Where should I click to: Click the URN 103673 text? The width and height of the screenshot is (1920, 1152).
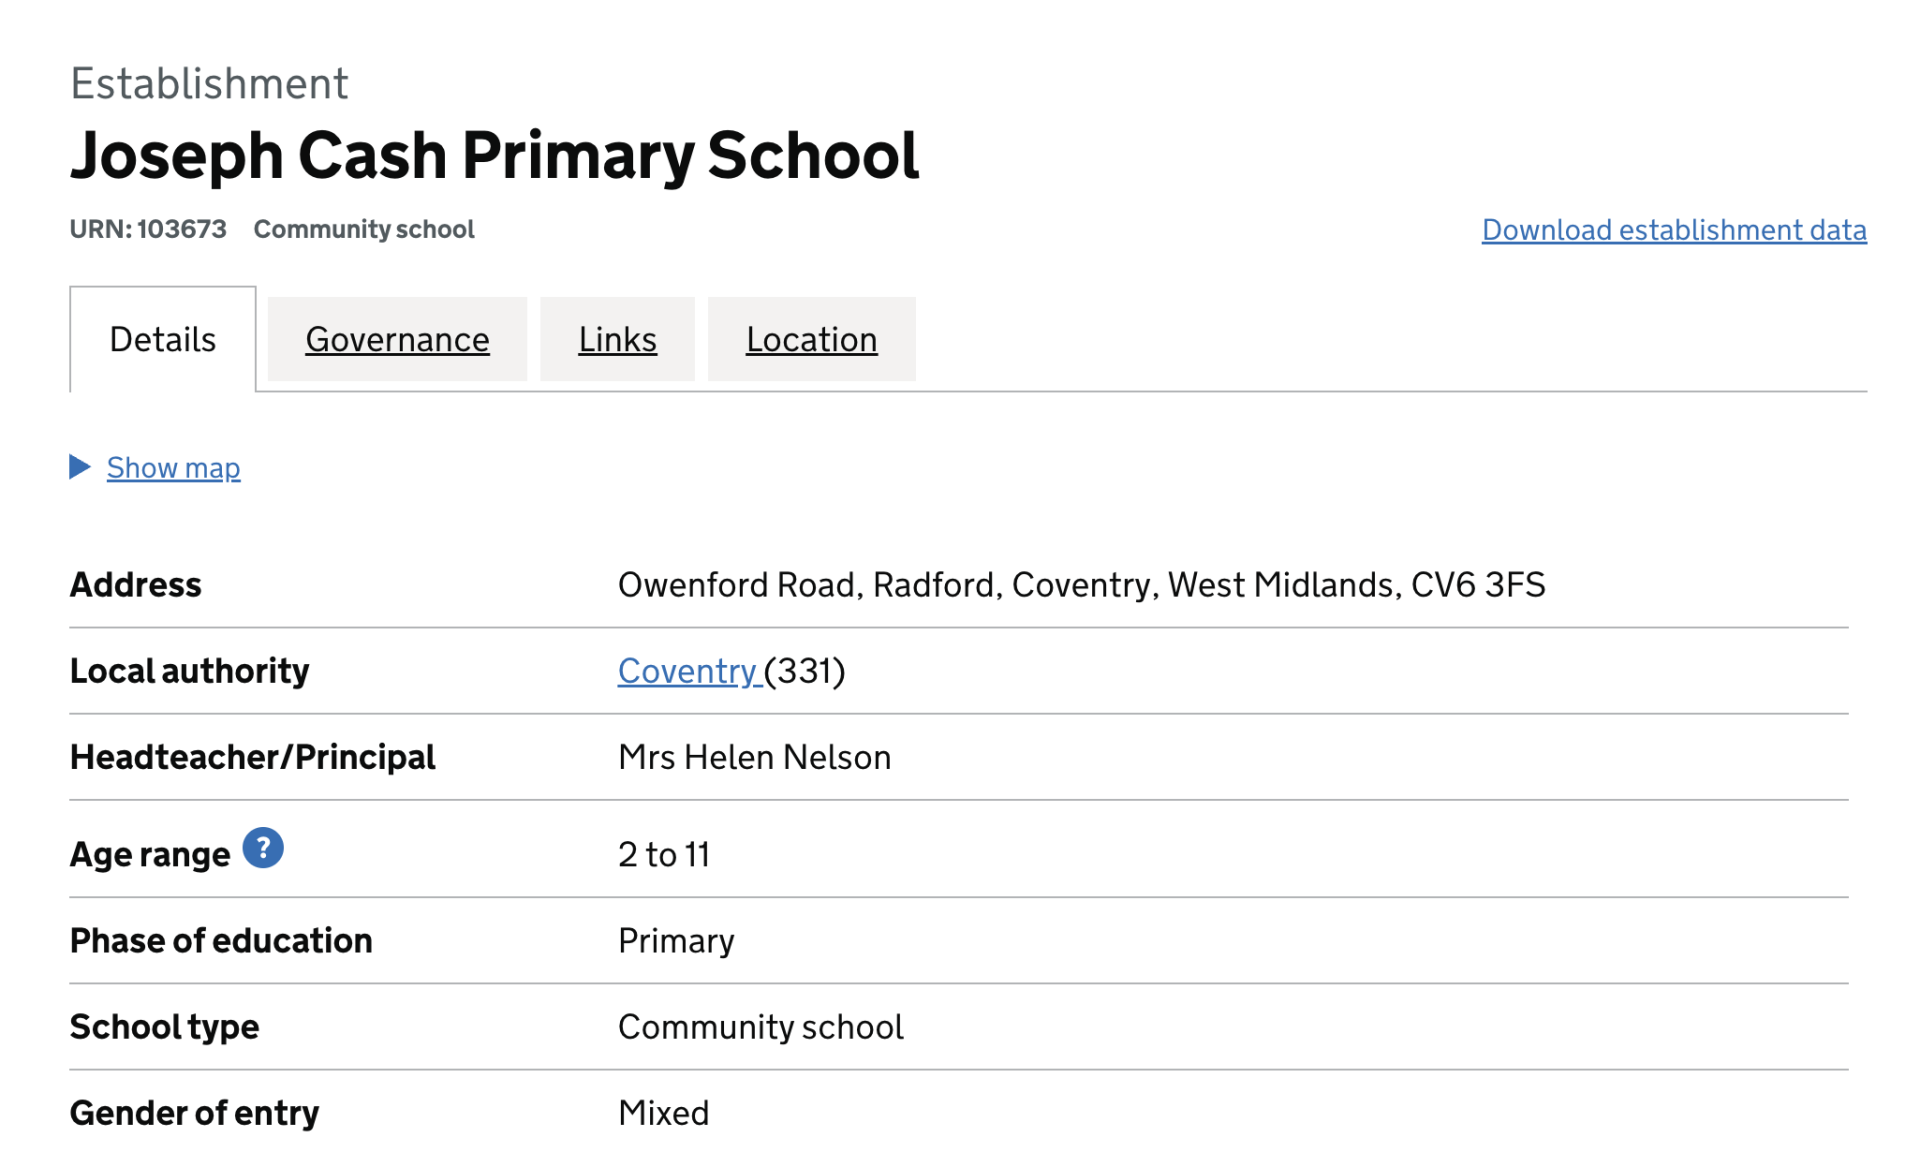[148, 229]
